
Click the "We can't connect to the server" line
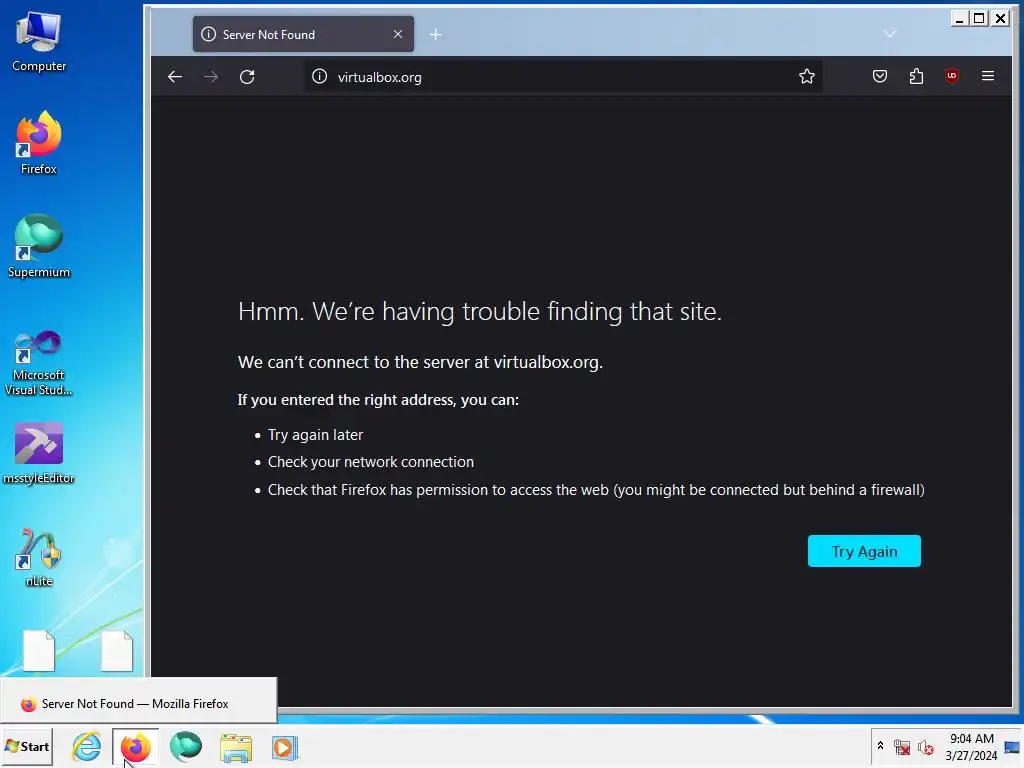420,362
